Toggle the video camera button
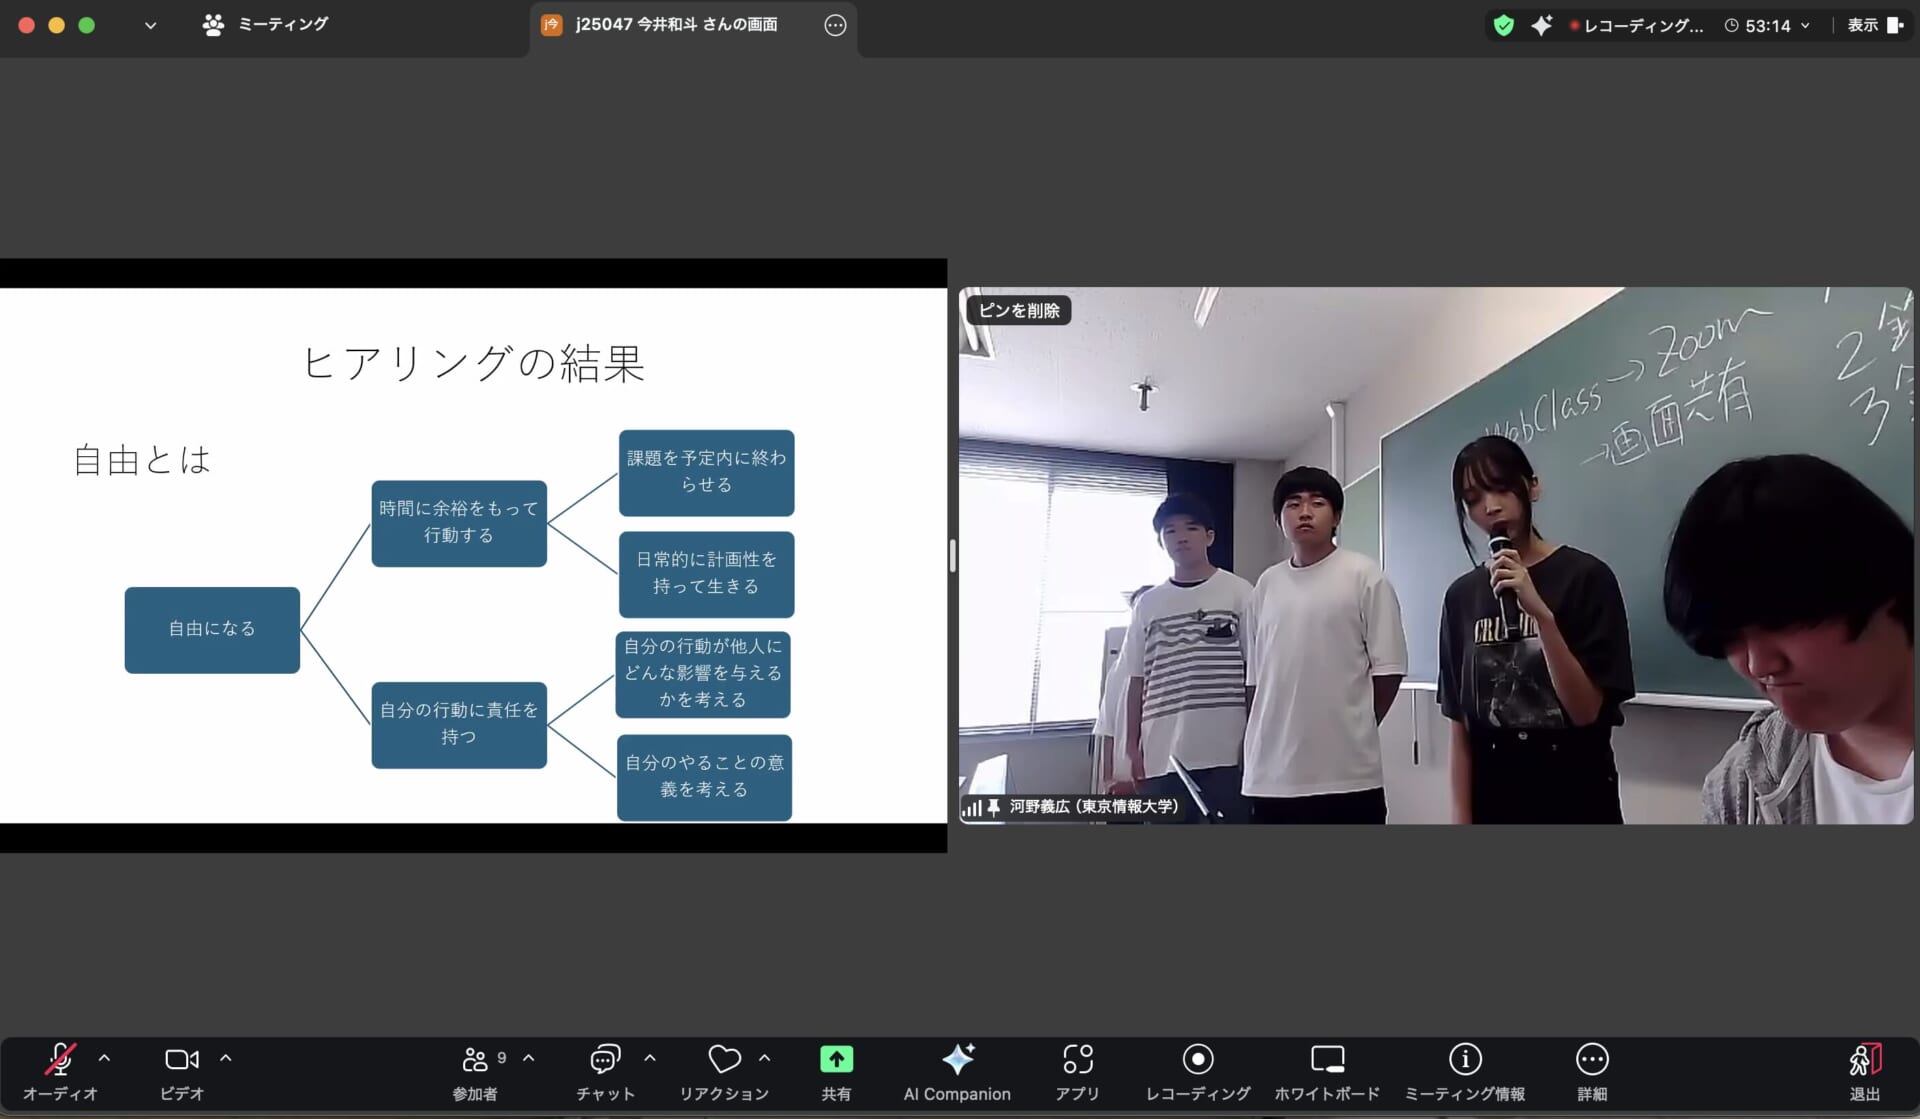 [x=181, y=1060]
